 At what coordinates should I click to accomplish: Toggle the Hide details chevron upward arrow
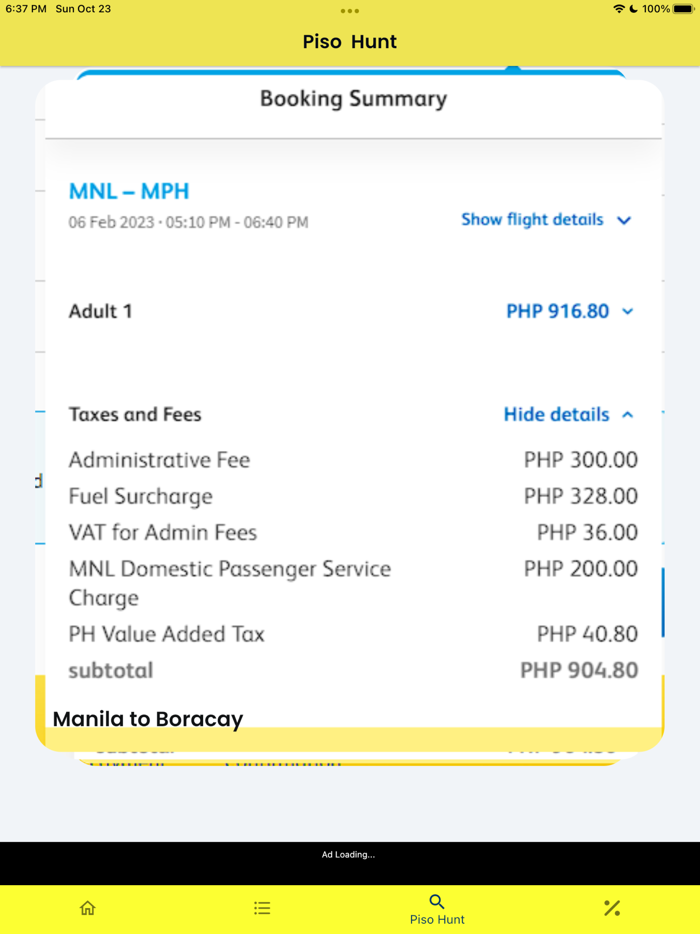pyautogui.click(x=627, y=414)
